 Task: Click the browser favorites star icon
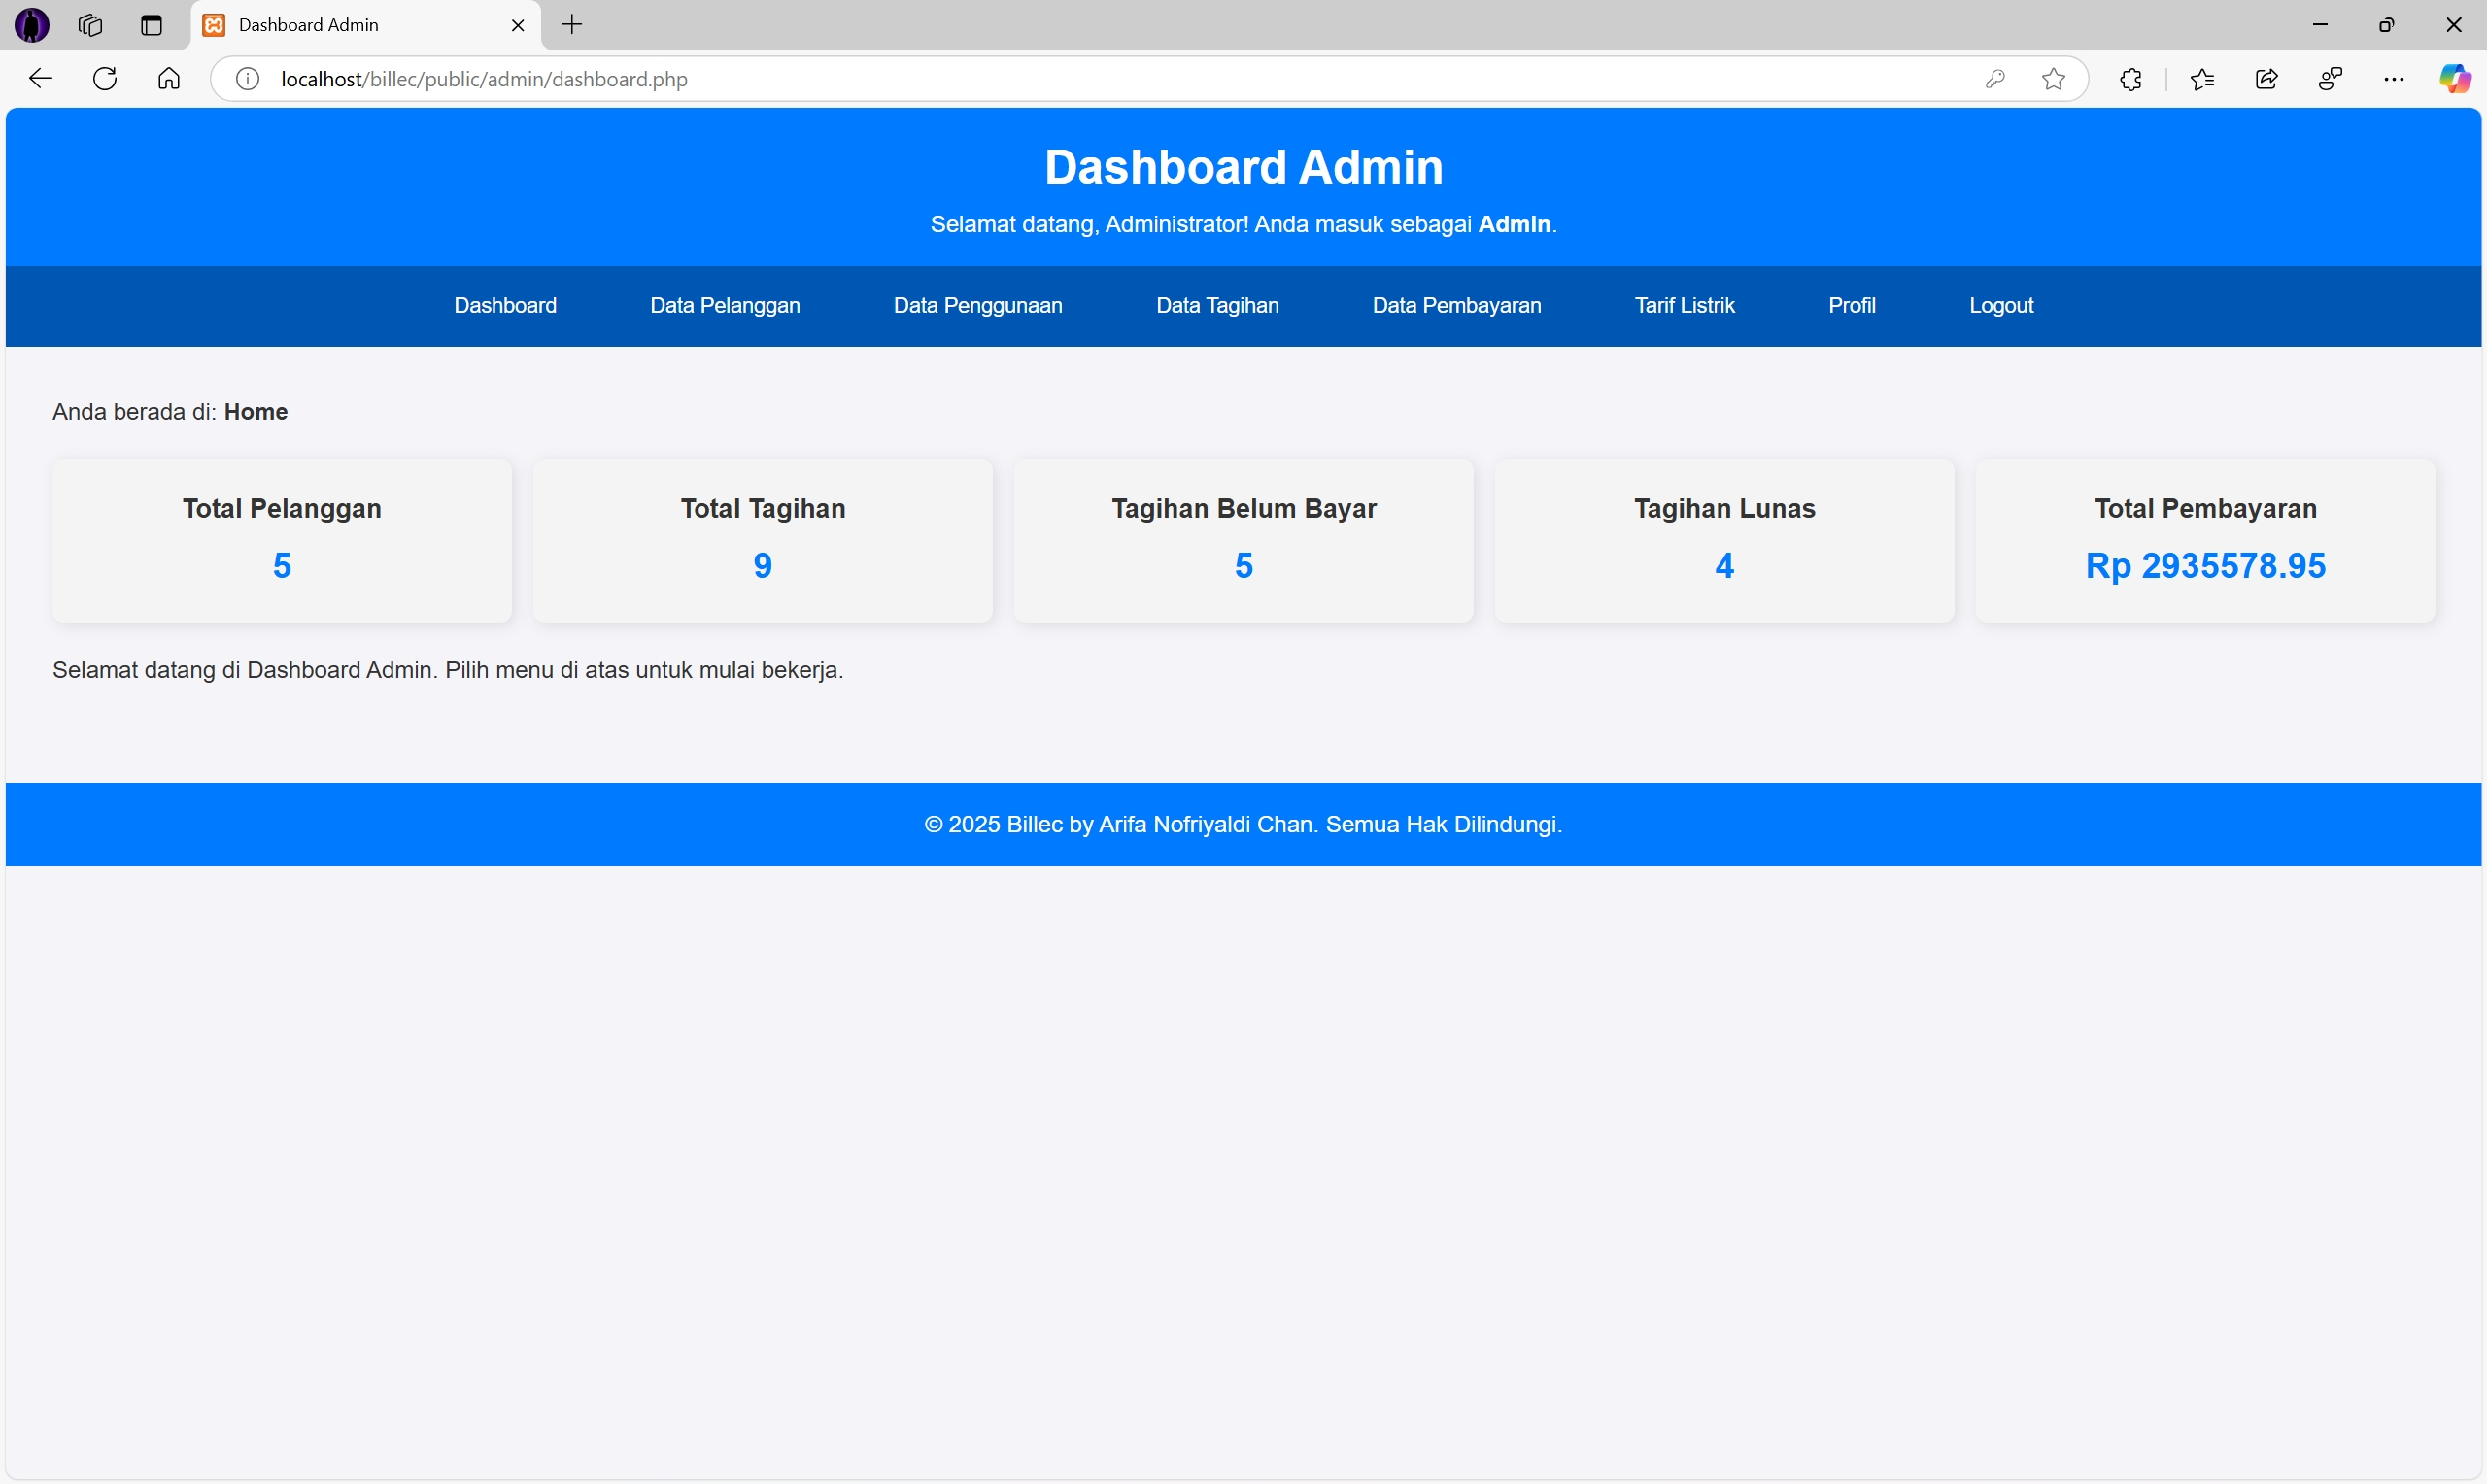2053,78
